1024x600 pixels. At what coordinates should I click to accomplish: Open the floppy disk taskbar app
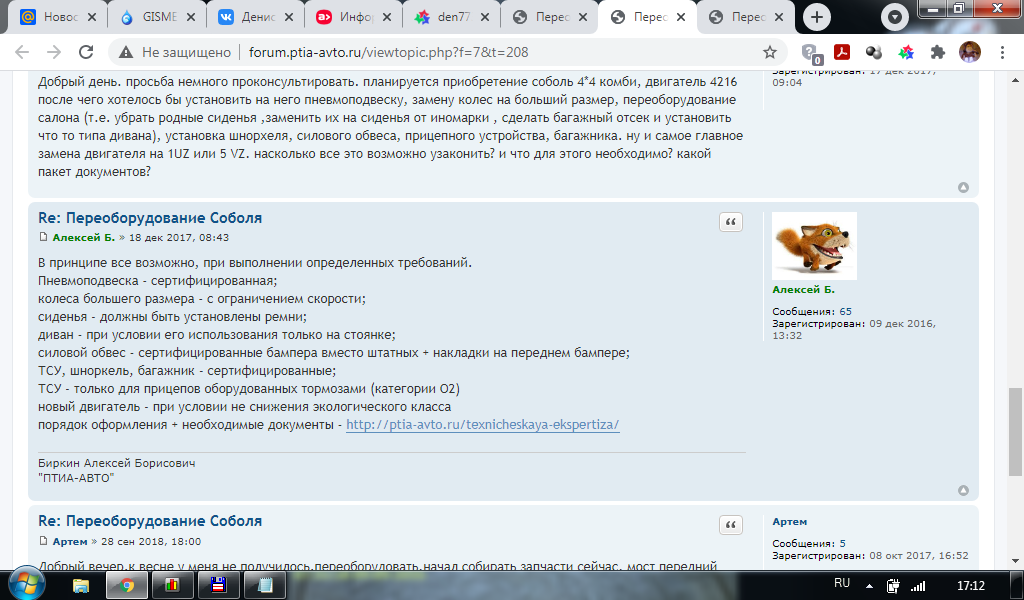coord(218,585)
